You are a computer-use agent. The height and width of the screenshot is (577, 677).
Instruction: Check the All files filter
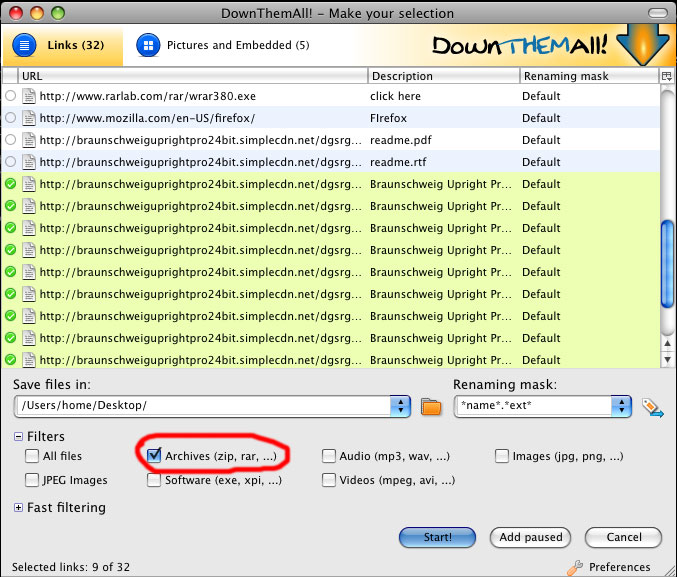tap(32, 456)
